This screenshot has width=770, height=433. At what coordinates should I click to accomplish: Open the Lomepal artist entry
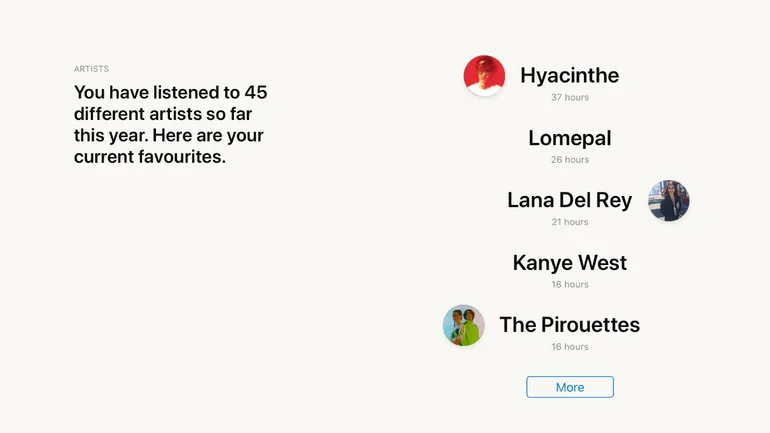(x=569, y=138)
